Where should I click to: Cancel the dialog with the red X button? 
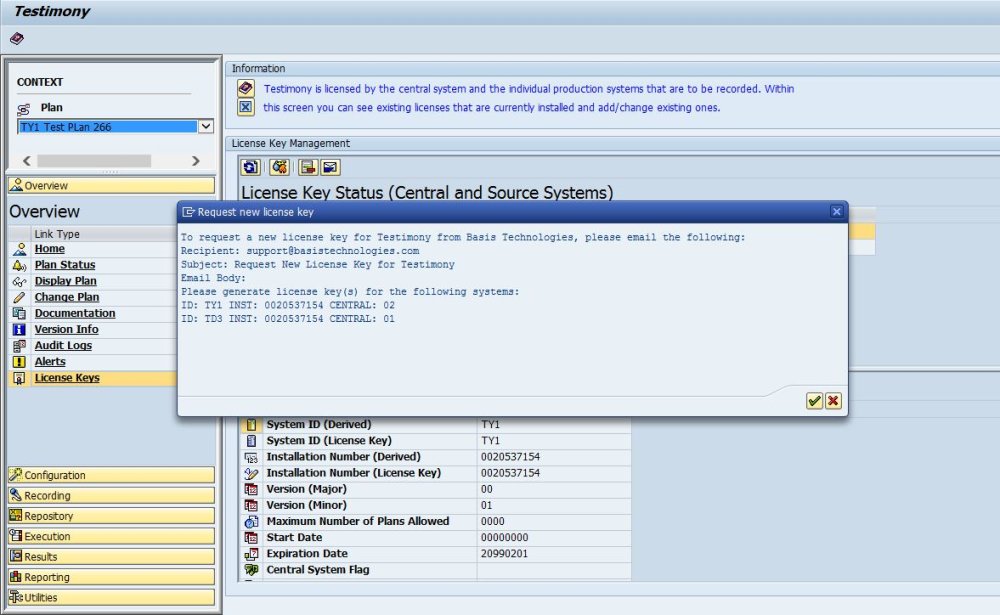(x=833, y=401)
